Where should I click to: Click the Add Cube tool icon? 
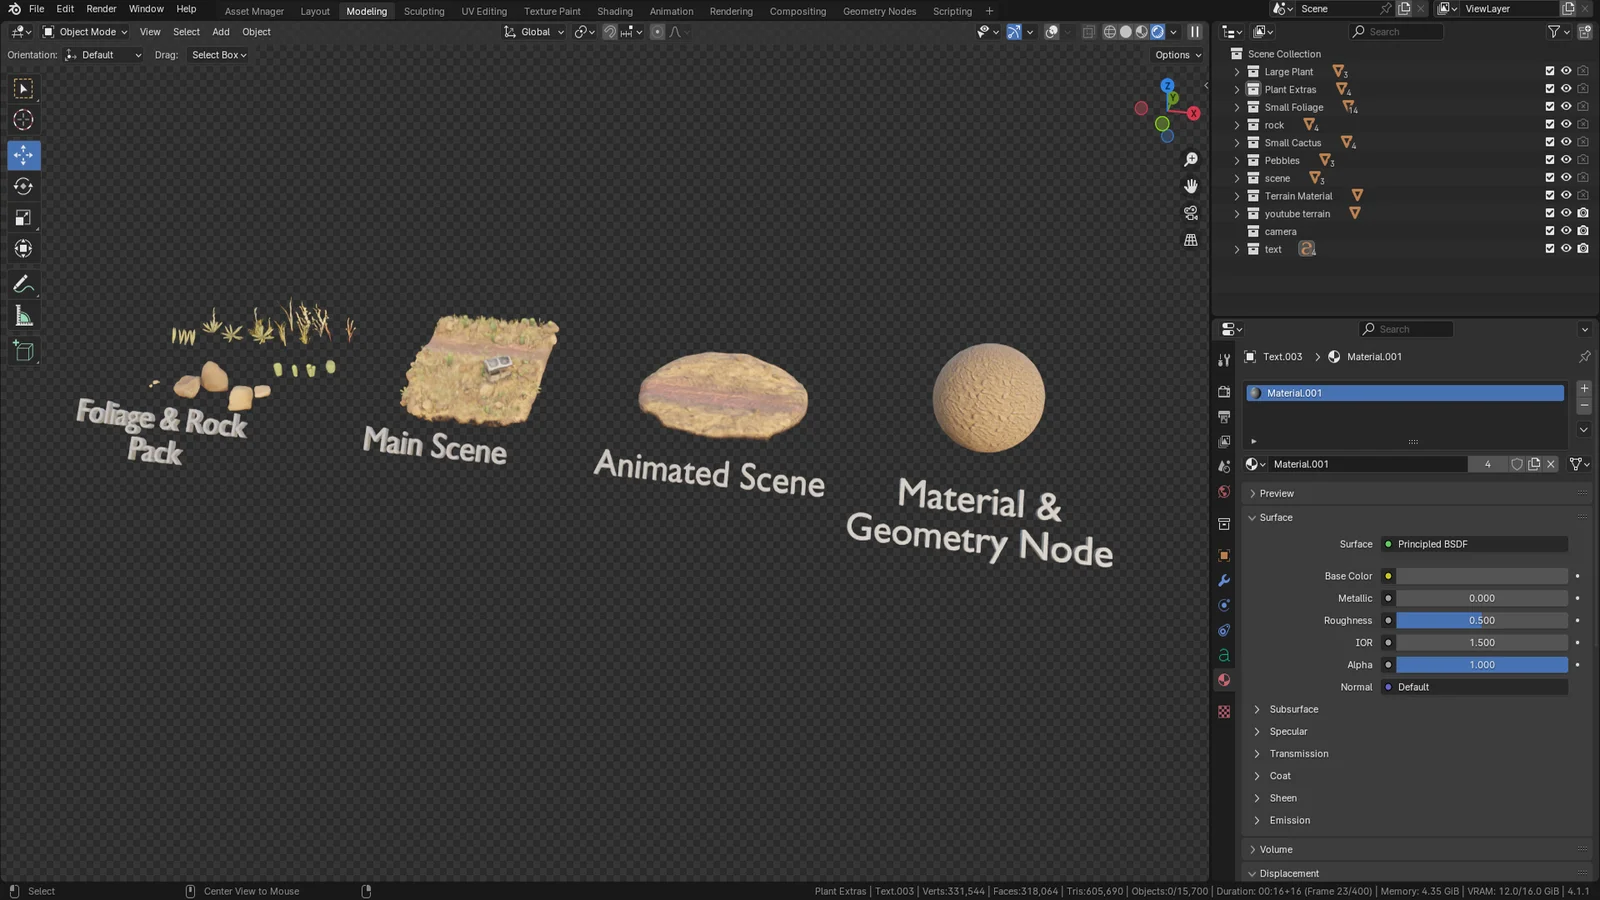click(x=23, y=351)
